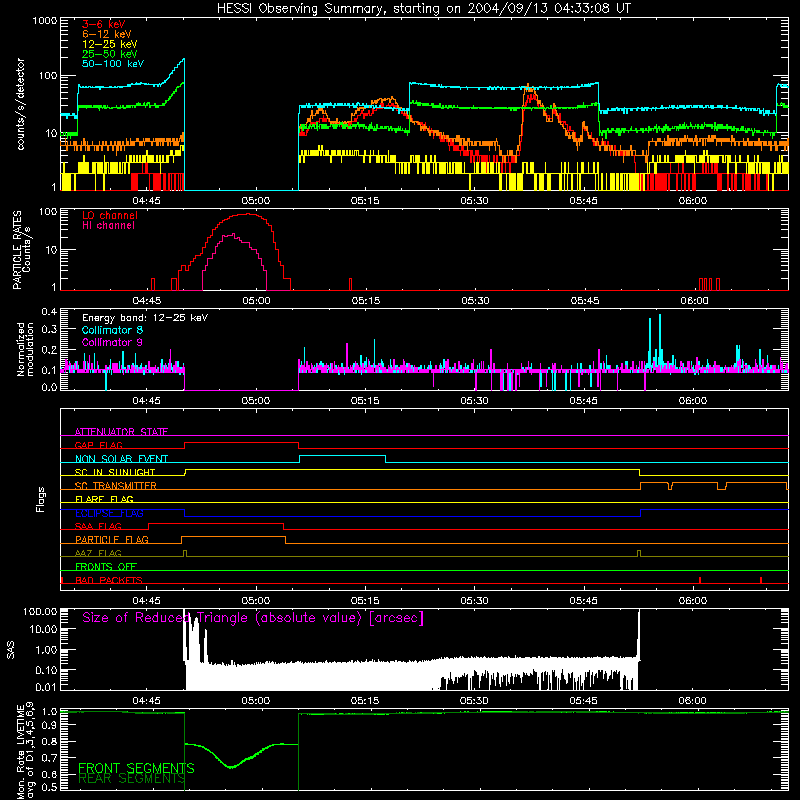Image resolution: width=800 pixels, height=800 pixels.
Task: Select the 6-12 keV legend label
Action: pyautogui.click(x=107, y=34)
